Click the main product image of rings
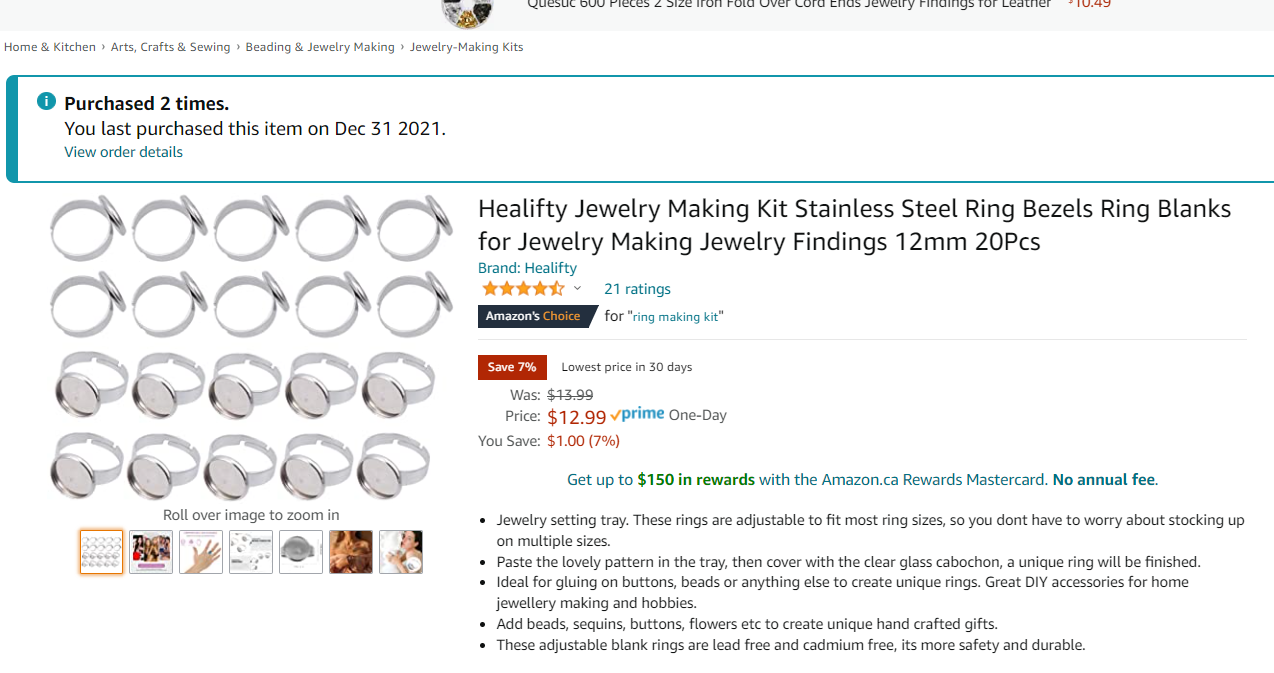This screenshot has width=1274, height=673. pos(250,345)
